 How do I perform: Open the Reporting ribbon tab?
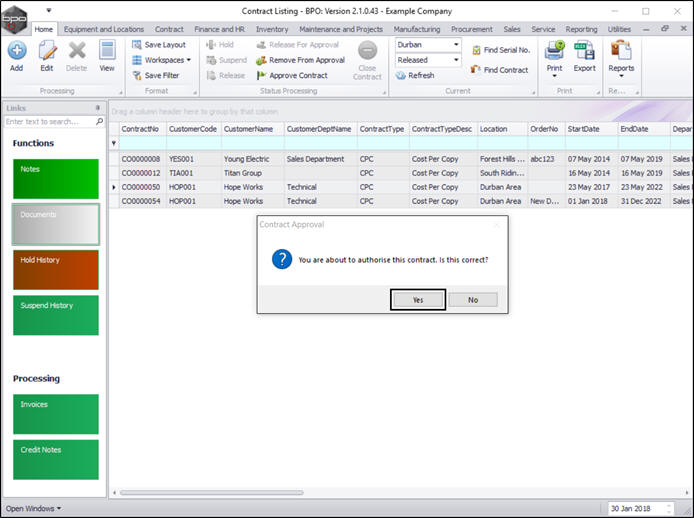pos(581,29)
